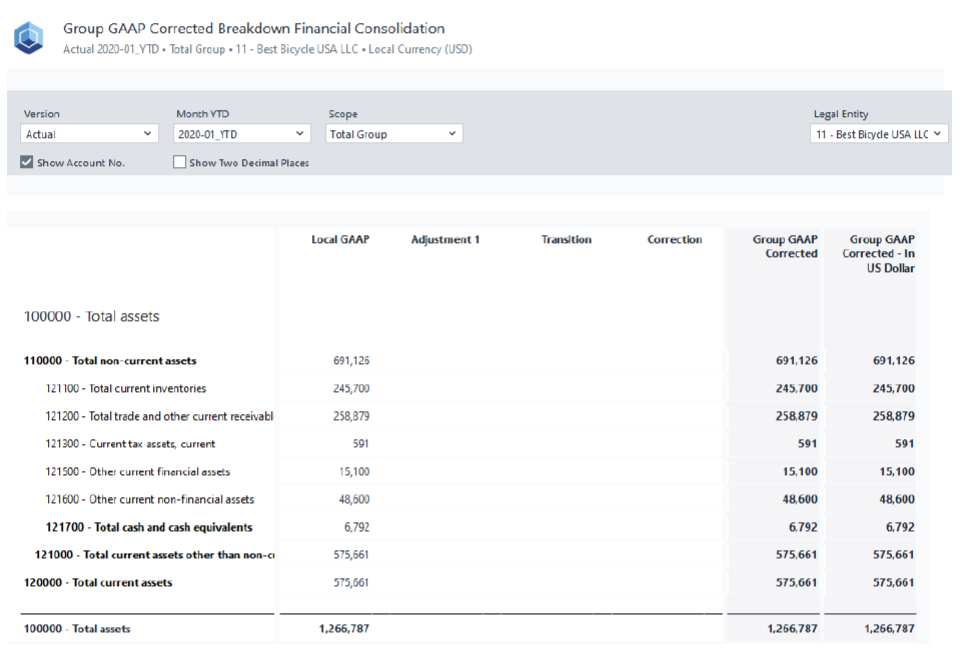Viewport: 969px width, 656px height.
Task: Click the blue hexagon app logo
Action: 28,39
